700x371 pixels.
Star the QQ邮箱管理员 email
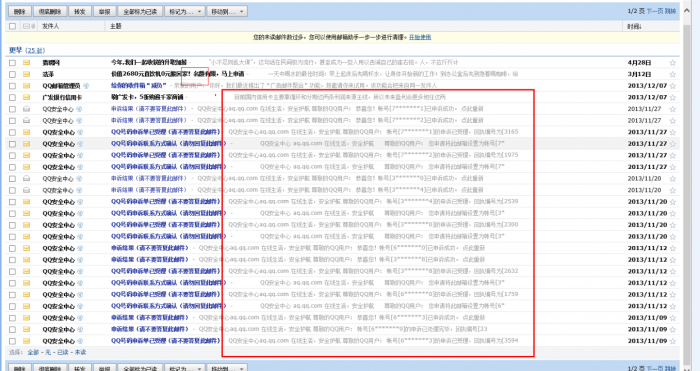pos(673,86)
